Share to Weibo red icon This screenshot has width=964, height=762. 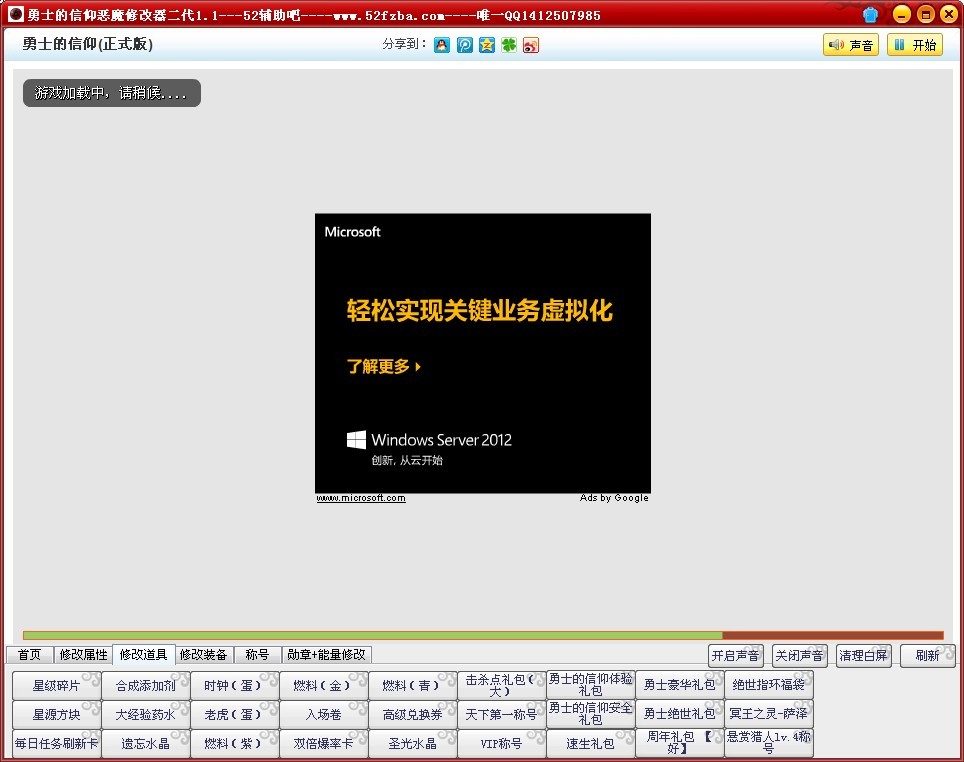coord(531,45)
